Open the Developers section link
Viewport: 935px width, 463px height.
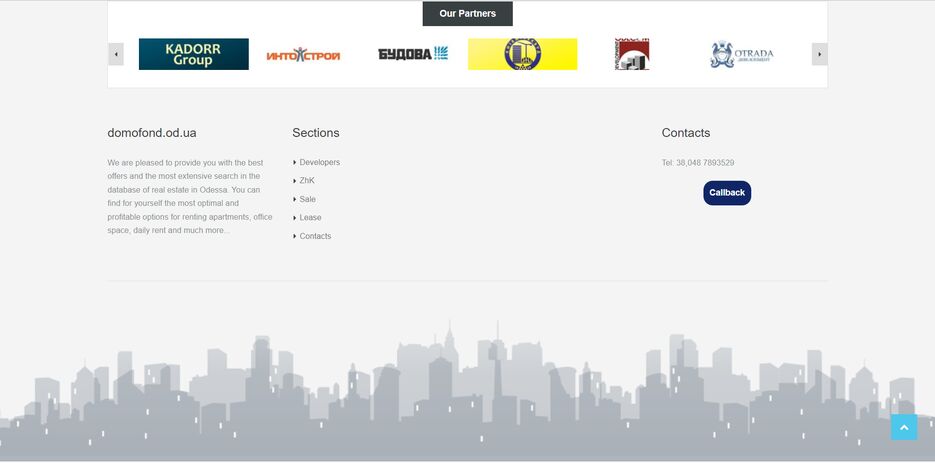click(x=319, y=162)
